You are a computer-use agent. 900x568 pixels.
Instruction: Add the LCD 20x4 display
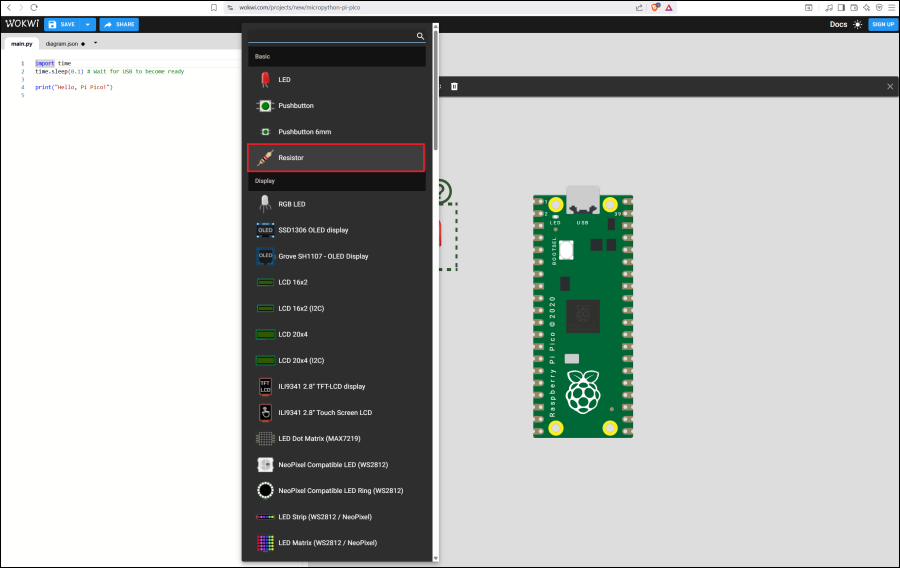[336, 334]
